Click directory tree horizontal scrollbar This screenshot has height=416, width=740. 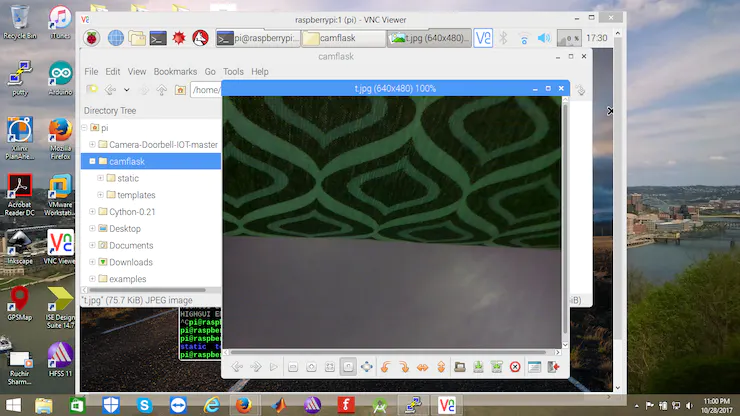point(147,290)
